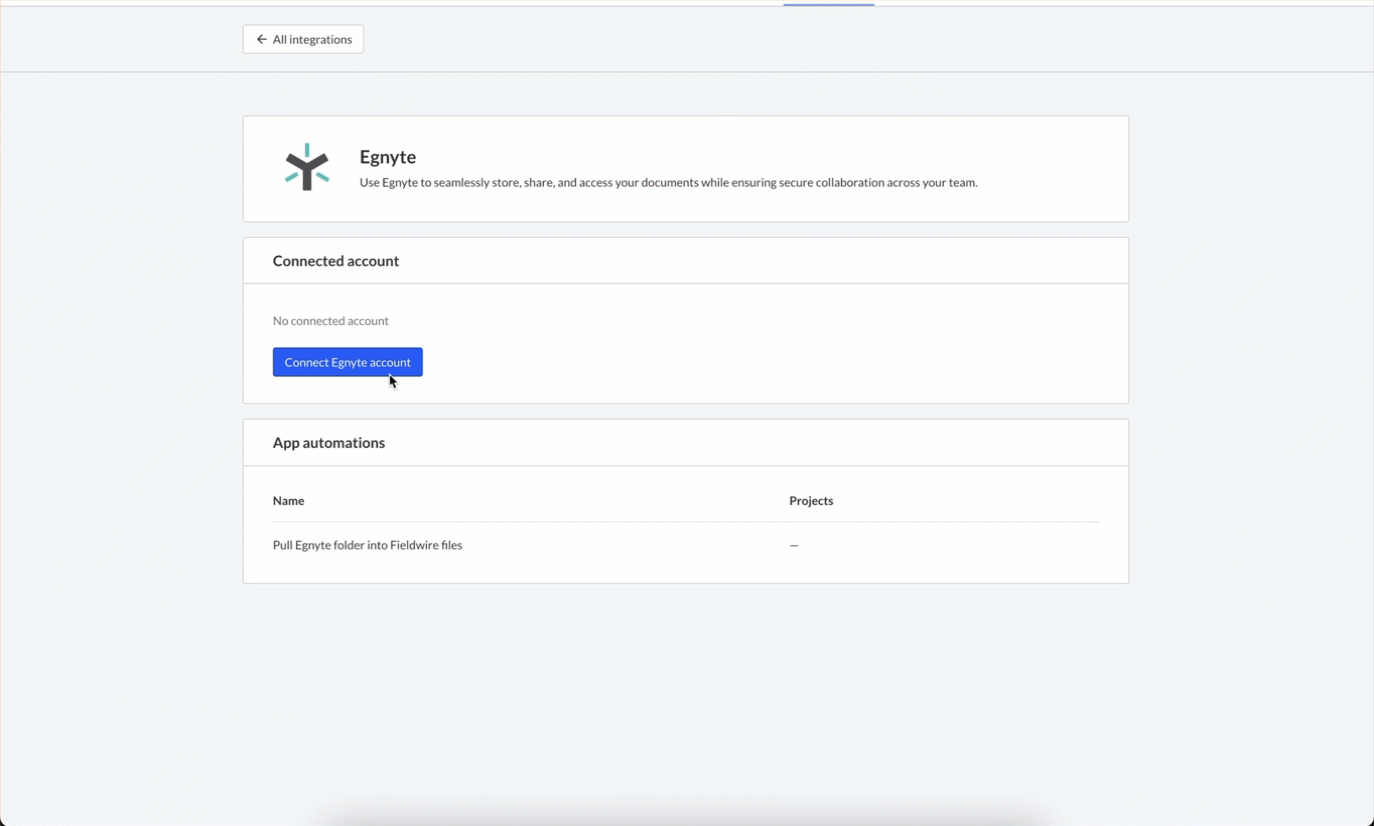Viewport: 1374px width, 826px height.
Task: Click the divider line below table column headers
Action: [685, 522]
